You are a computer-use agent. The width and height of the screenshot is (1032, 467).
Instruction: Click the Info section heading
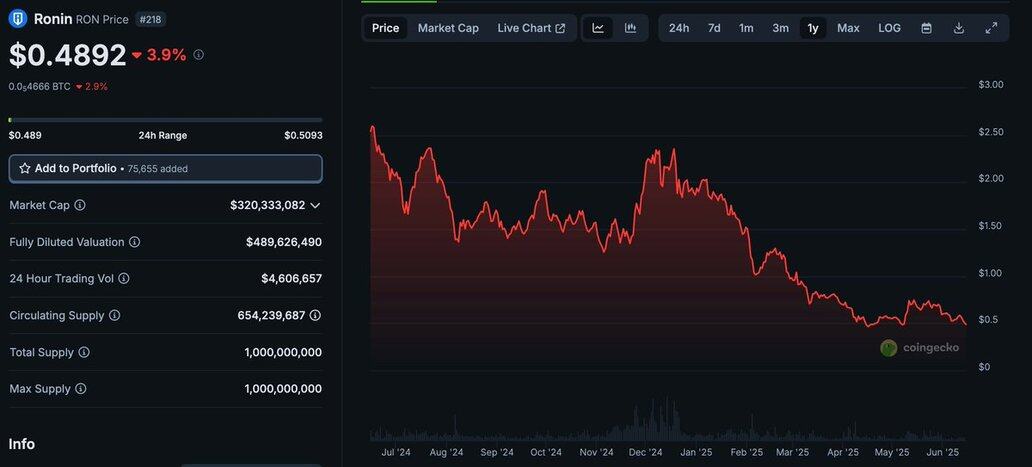pos(22,444)
